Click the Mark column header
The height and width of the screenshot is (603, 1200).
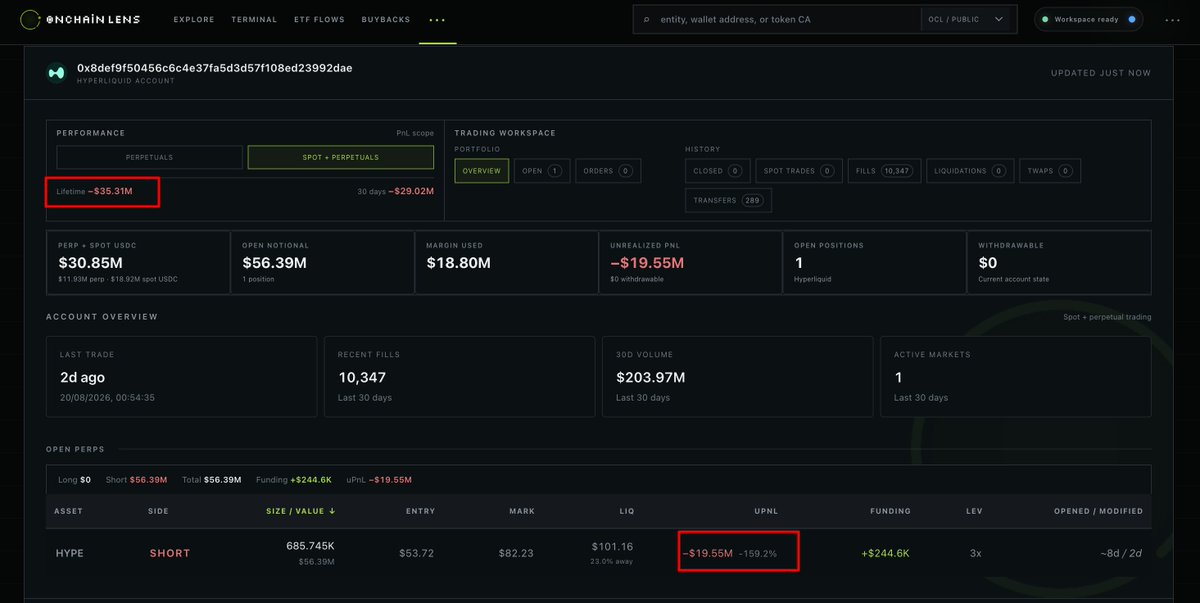click(x=522, y=511)
